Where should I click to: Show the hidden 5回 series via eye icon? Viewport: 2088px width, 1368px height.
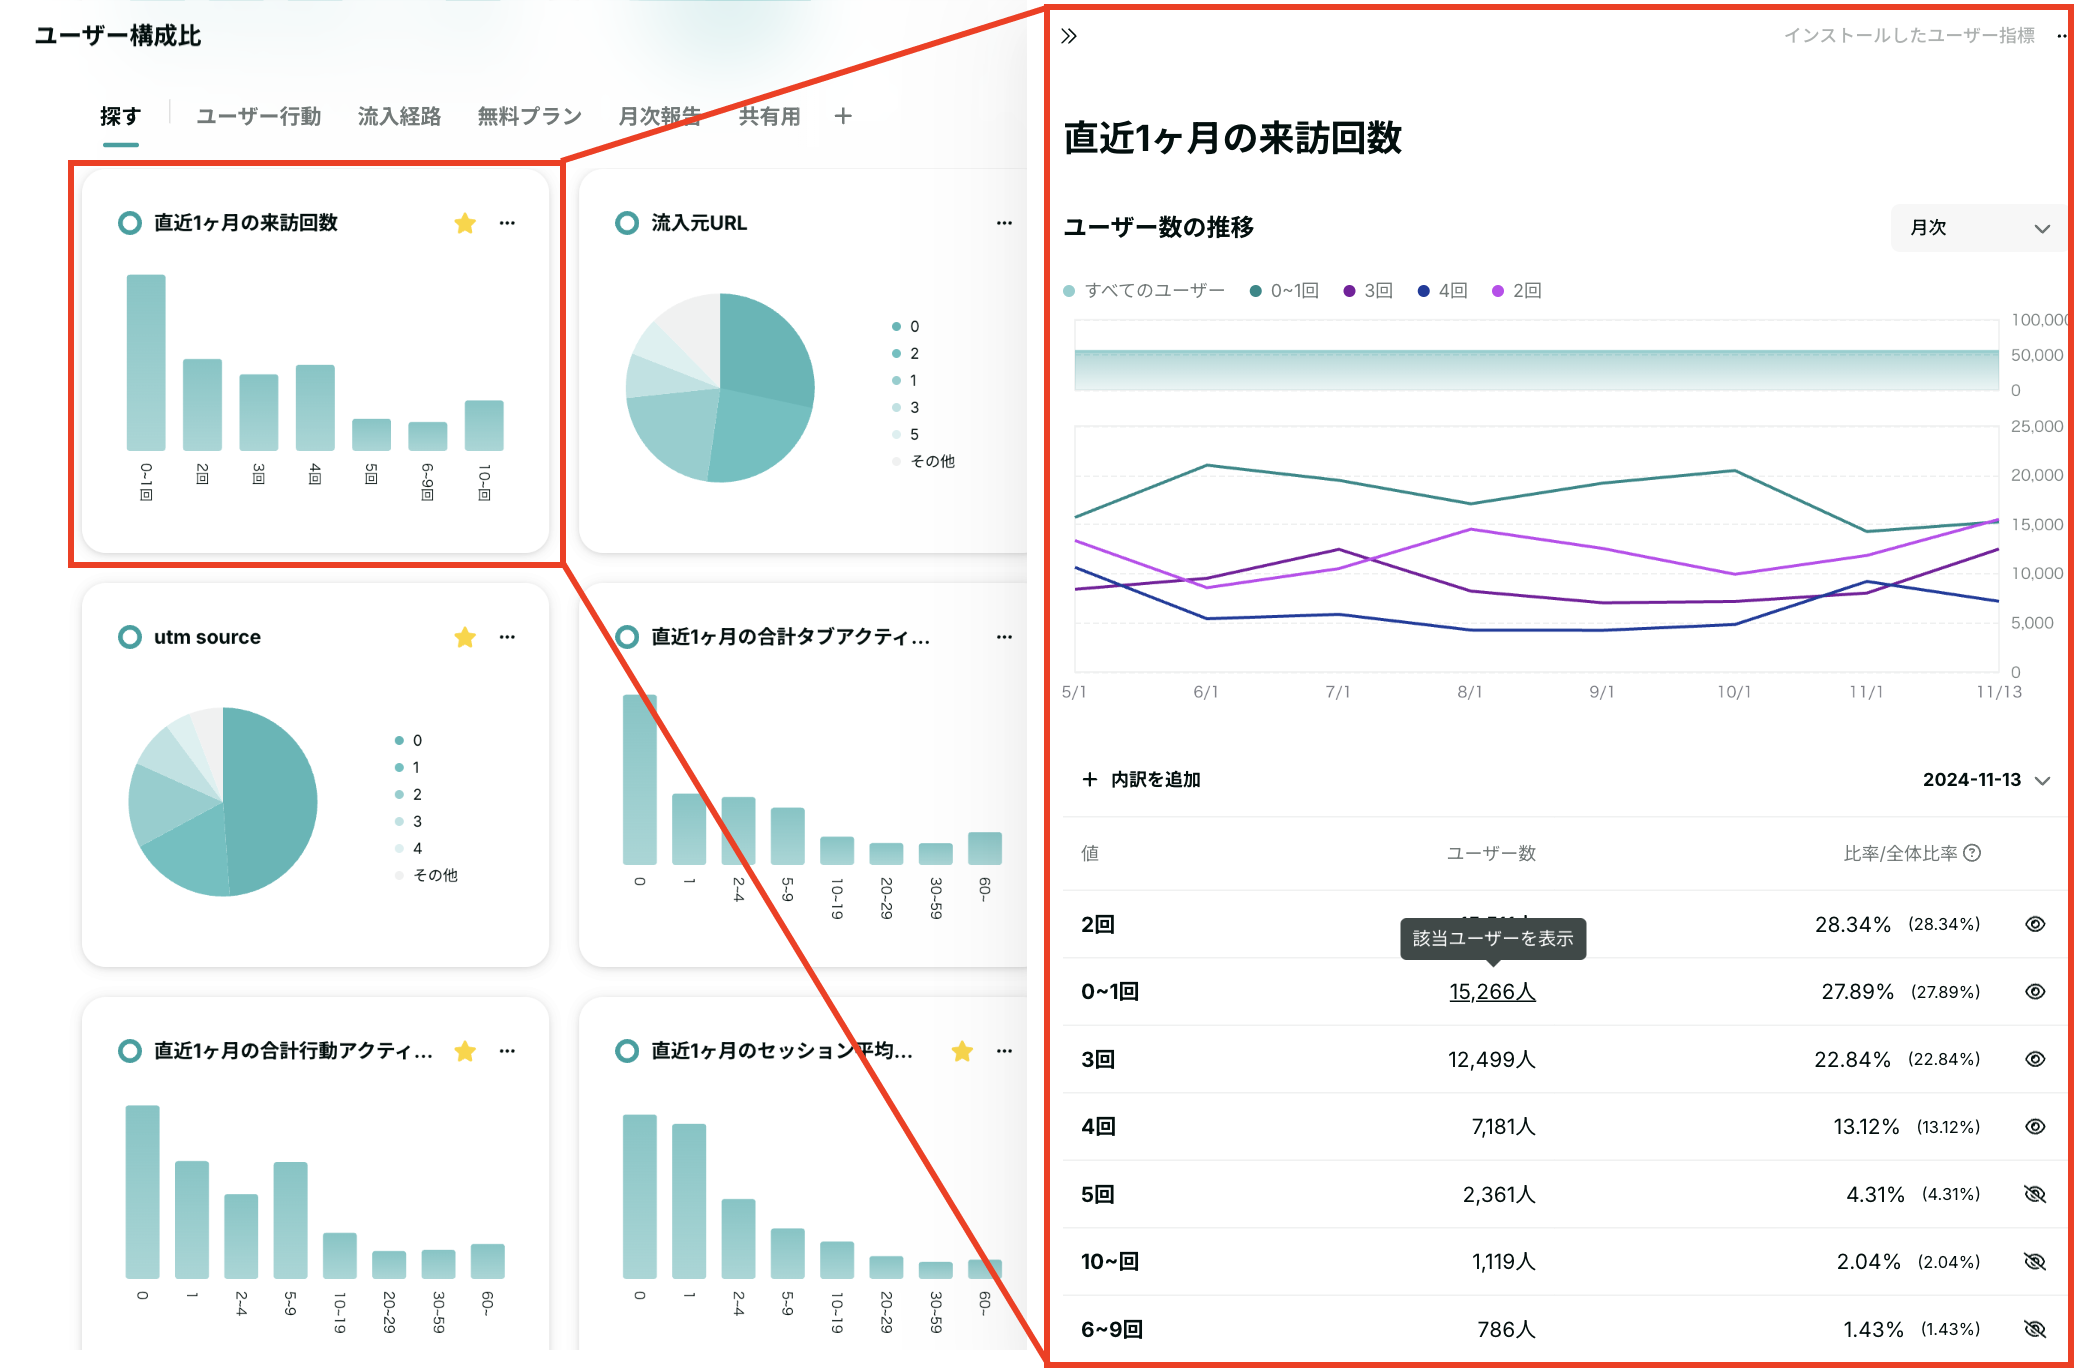click(x=2035, y=1194)
